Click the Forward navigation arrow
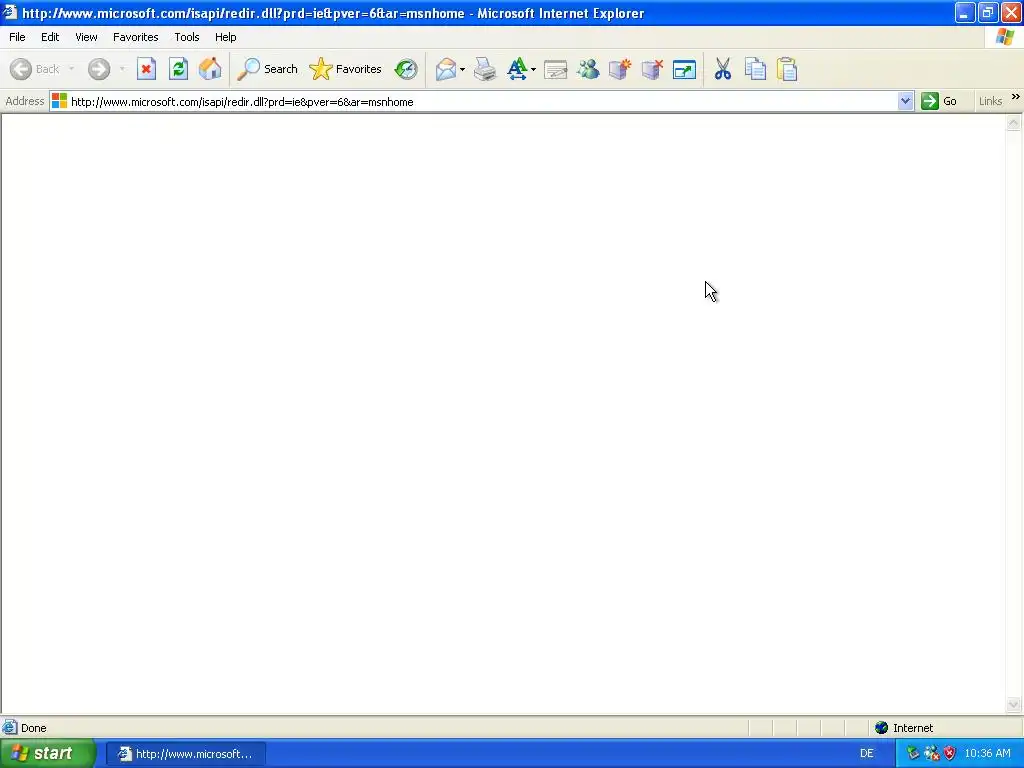The height and width of the screenshot is (768, 1024). click(x=99, y=69)
